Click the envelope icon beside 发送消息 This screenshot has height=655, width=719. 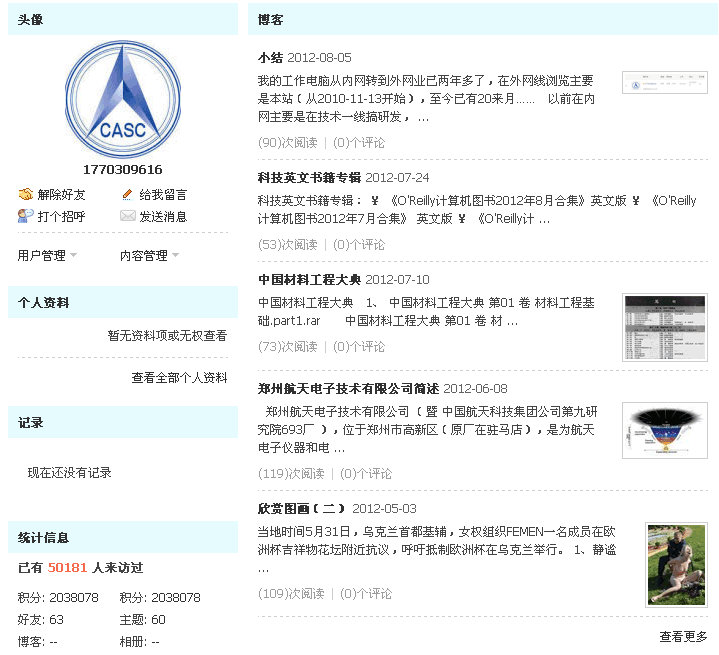128,216
